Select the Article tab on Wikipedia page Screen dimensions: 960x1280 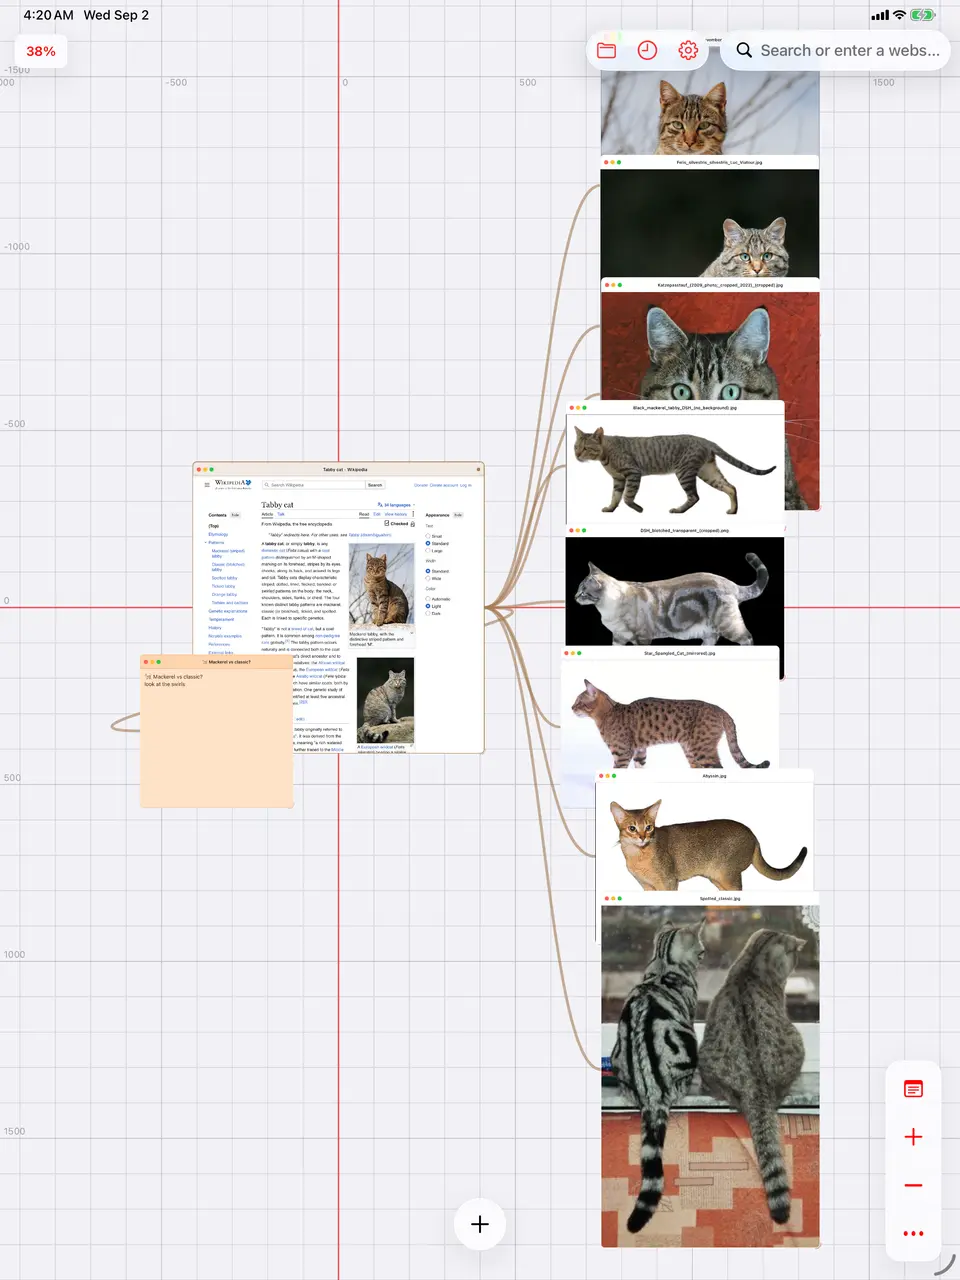tap(267, 514)
